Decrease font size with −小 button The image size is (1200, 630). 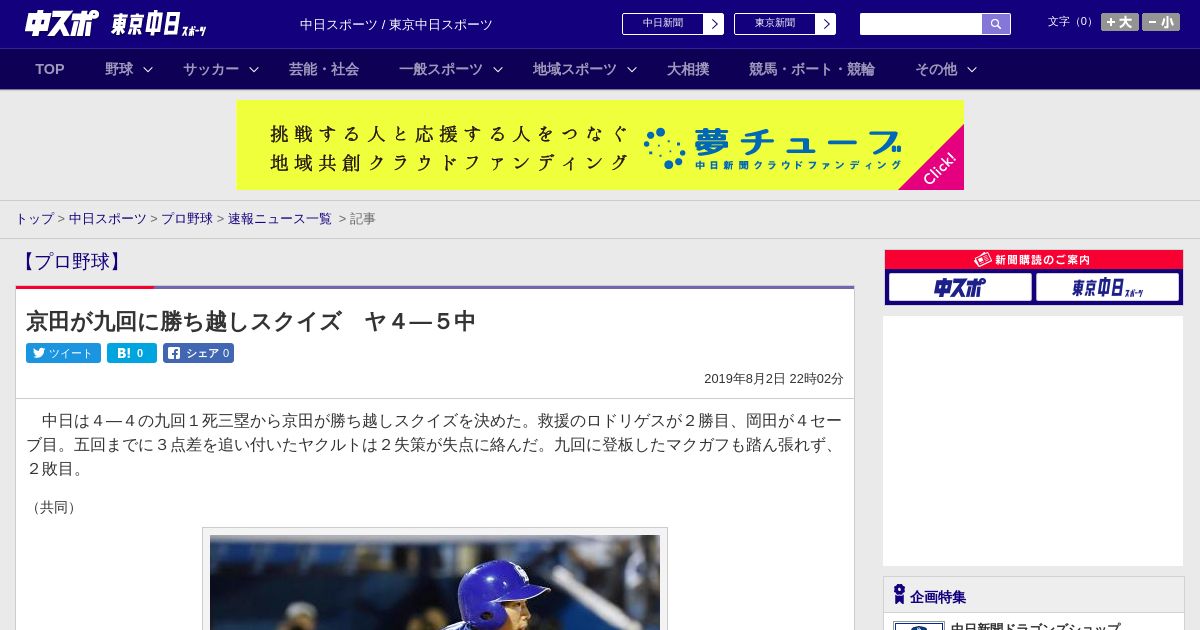tap(1161, 22)
